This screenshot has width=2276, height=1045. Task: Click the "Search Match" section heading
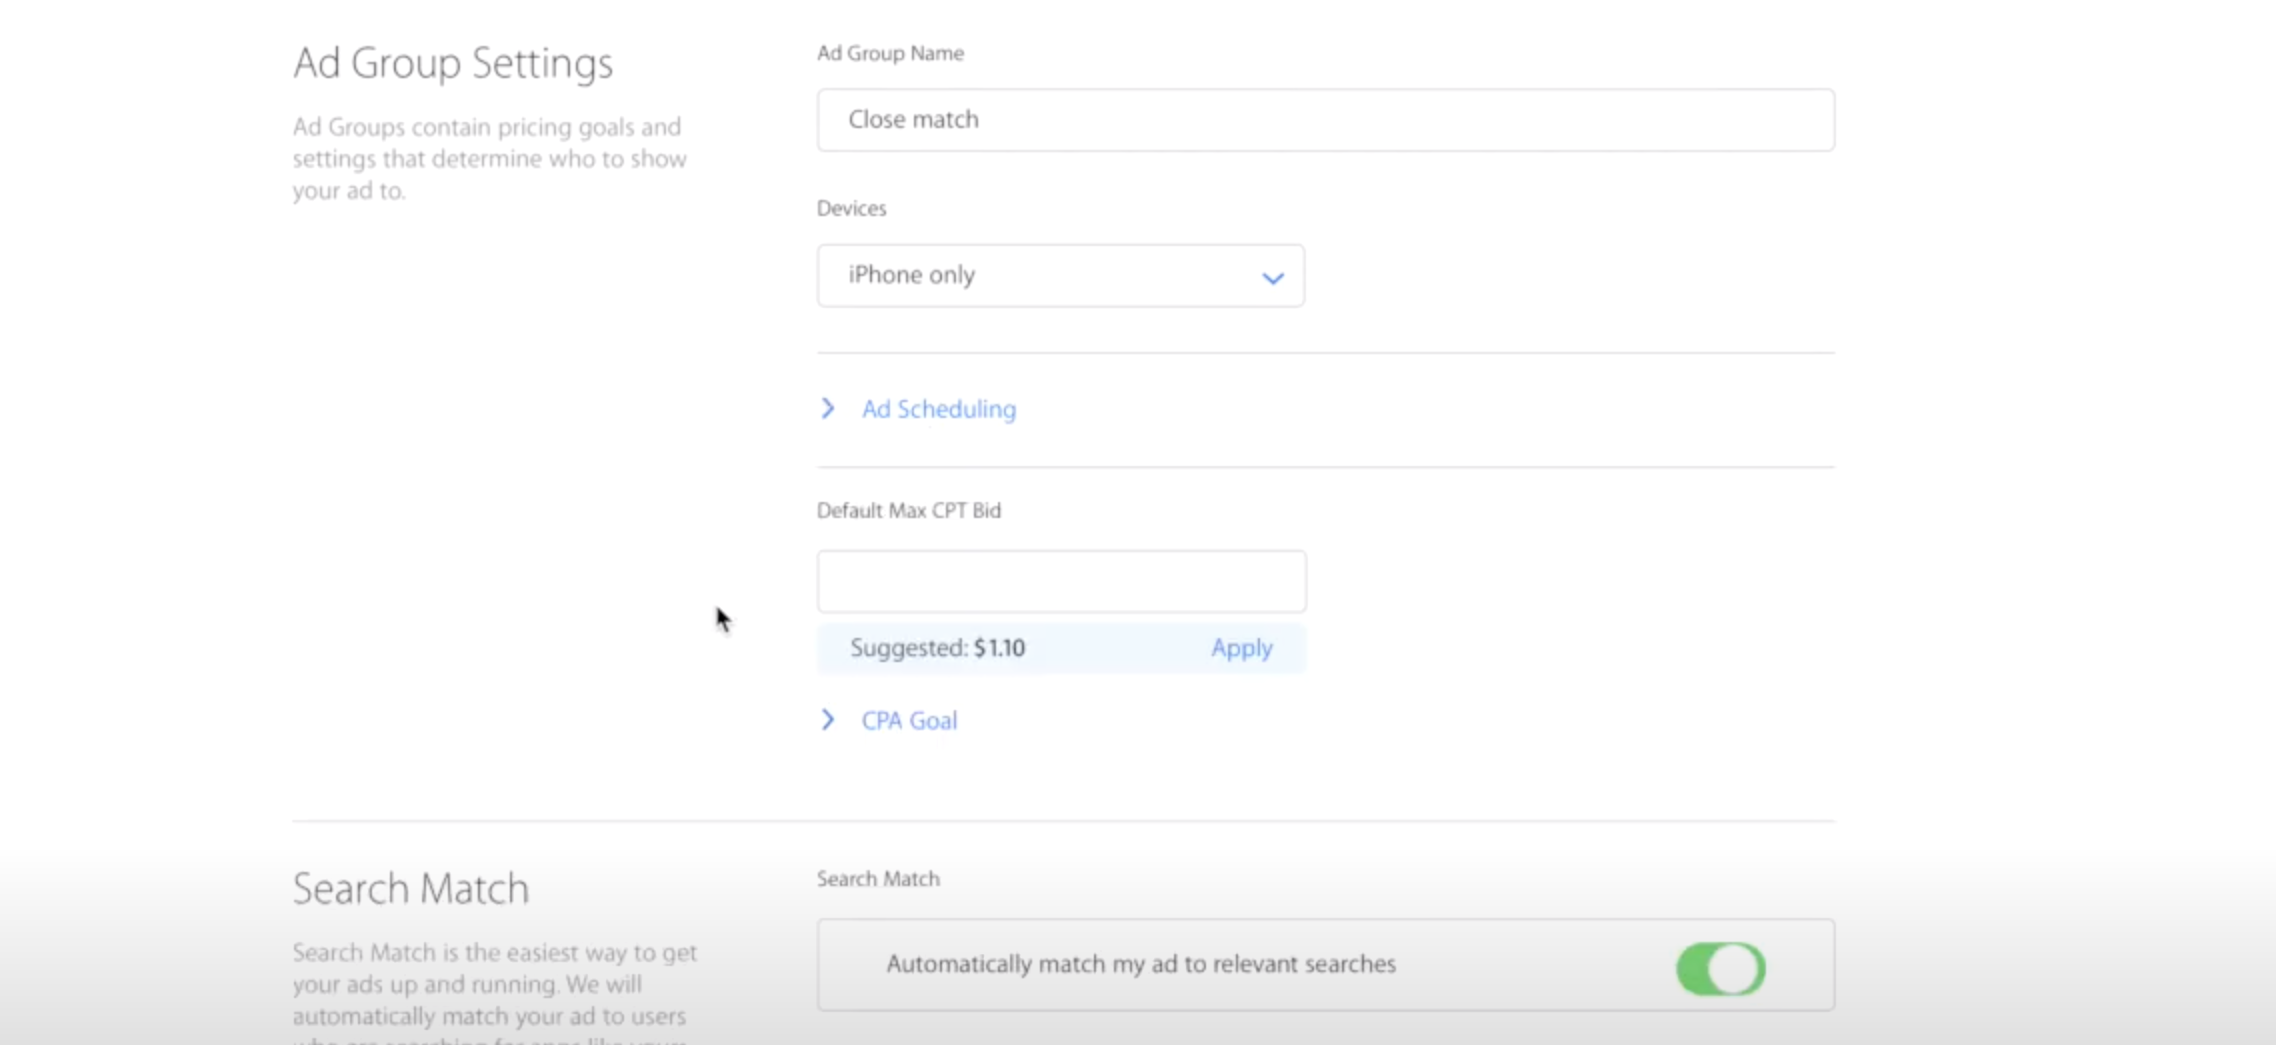(x=410, y=887)
